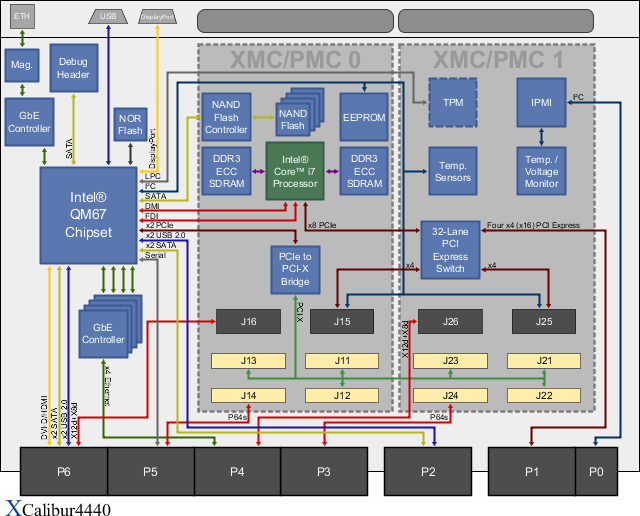Click the 32-Lane PCI Express Switch block

coord(450,250)
